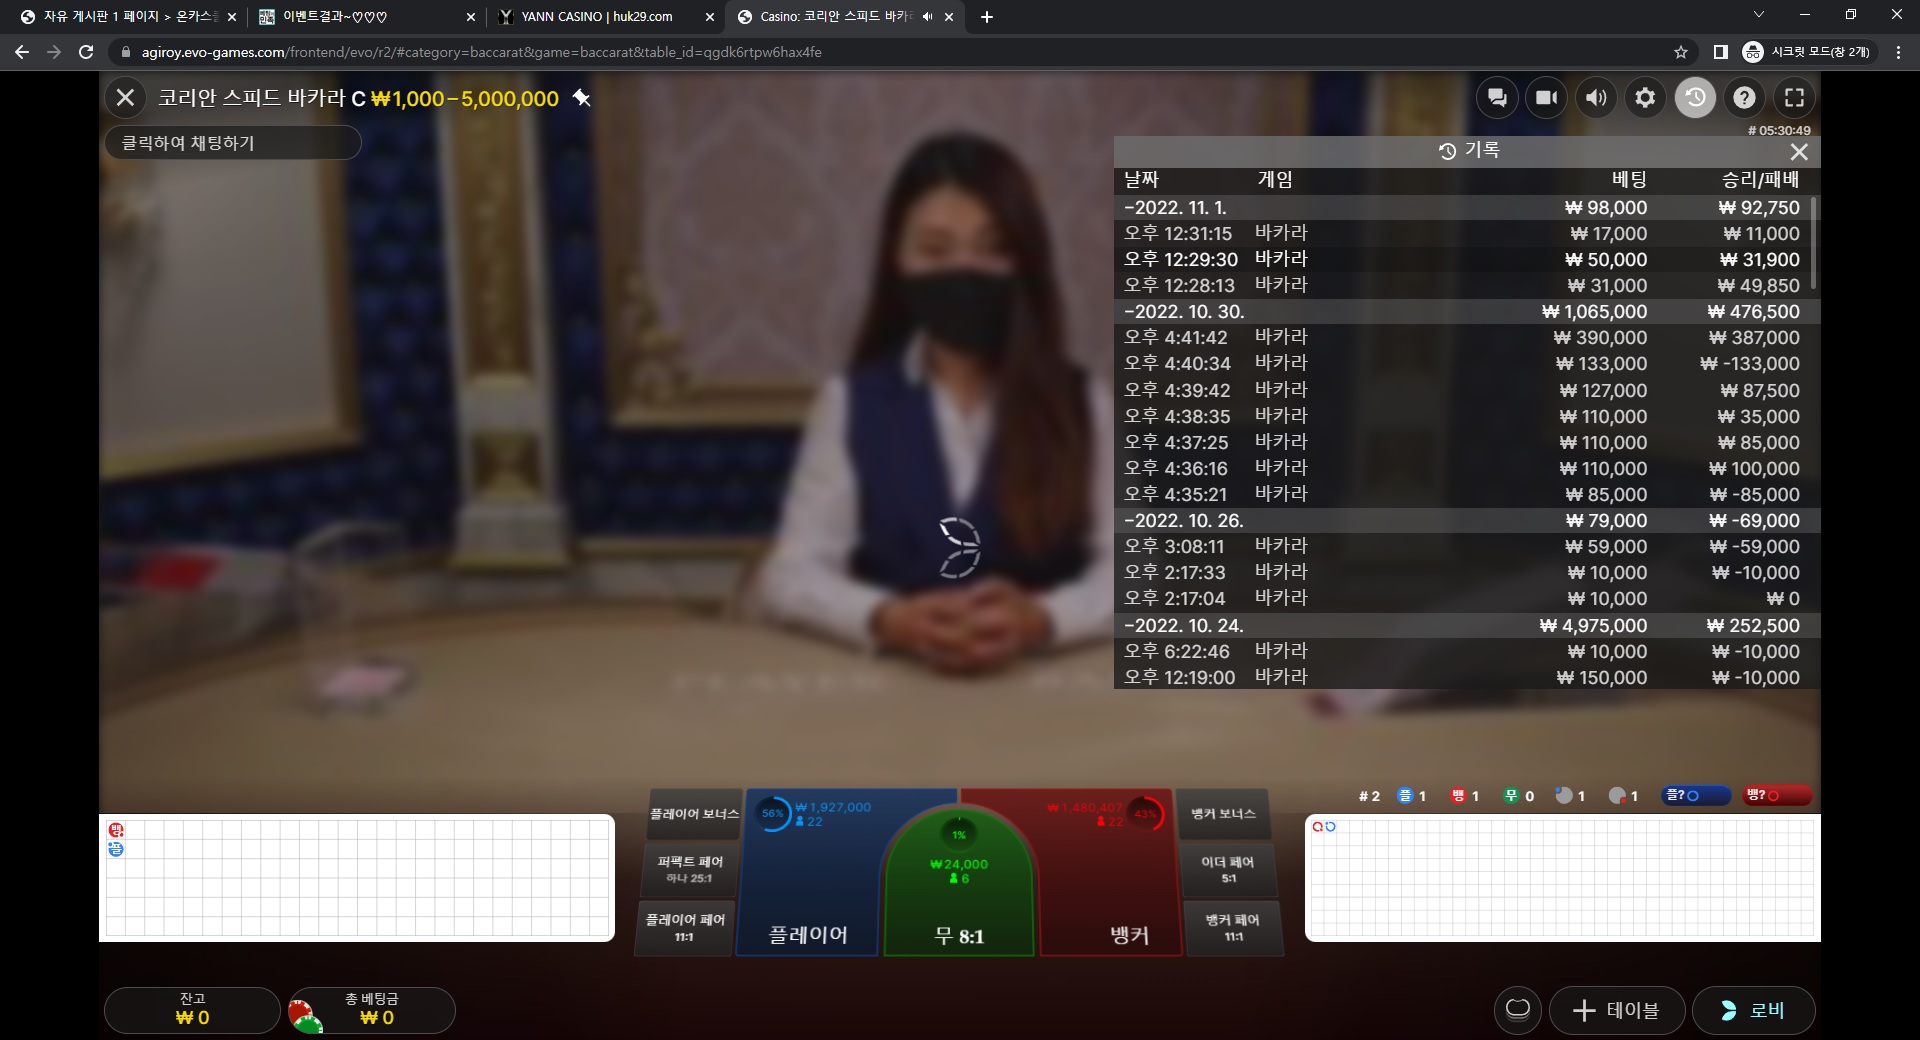1920x1040 pixels.
Task: Expand the 2022. 10. 30. date group
Action: 1184,312
